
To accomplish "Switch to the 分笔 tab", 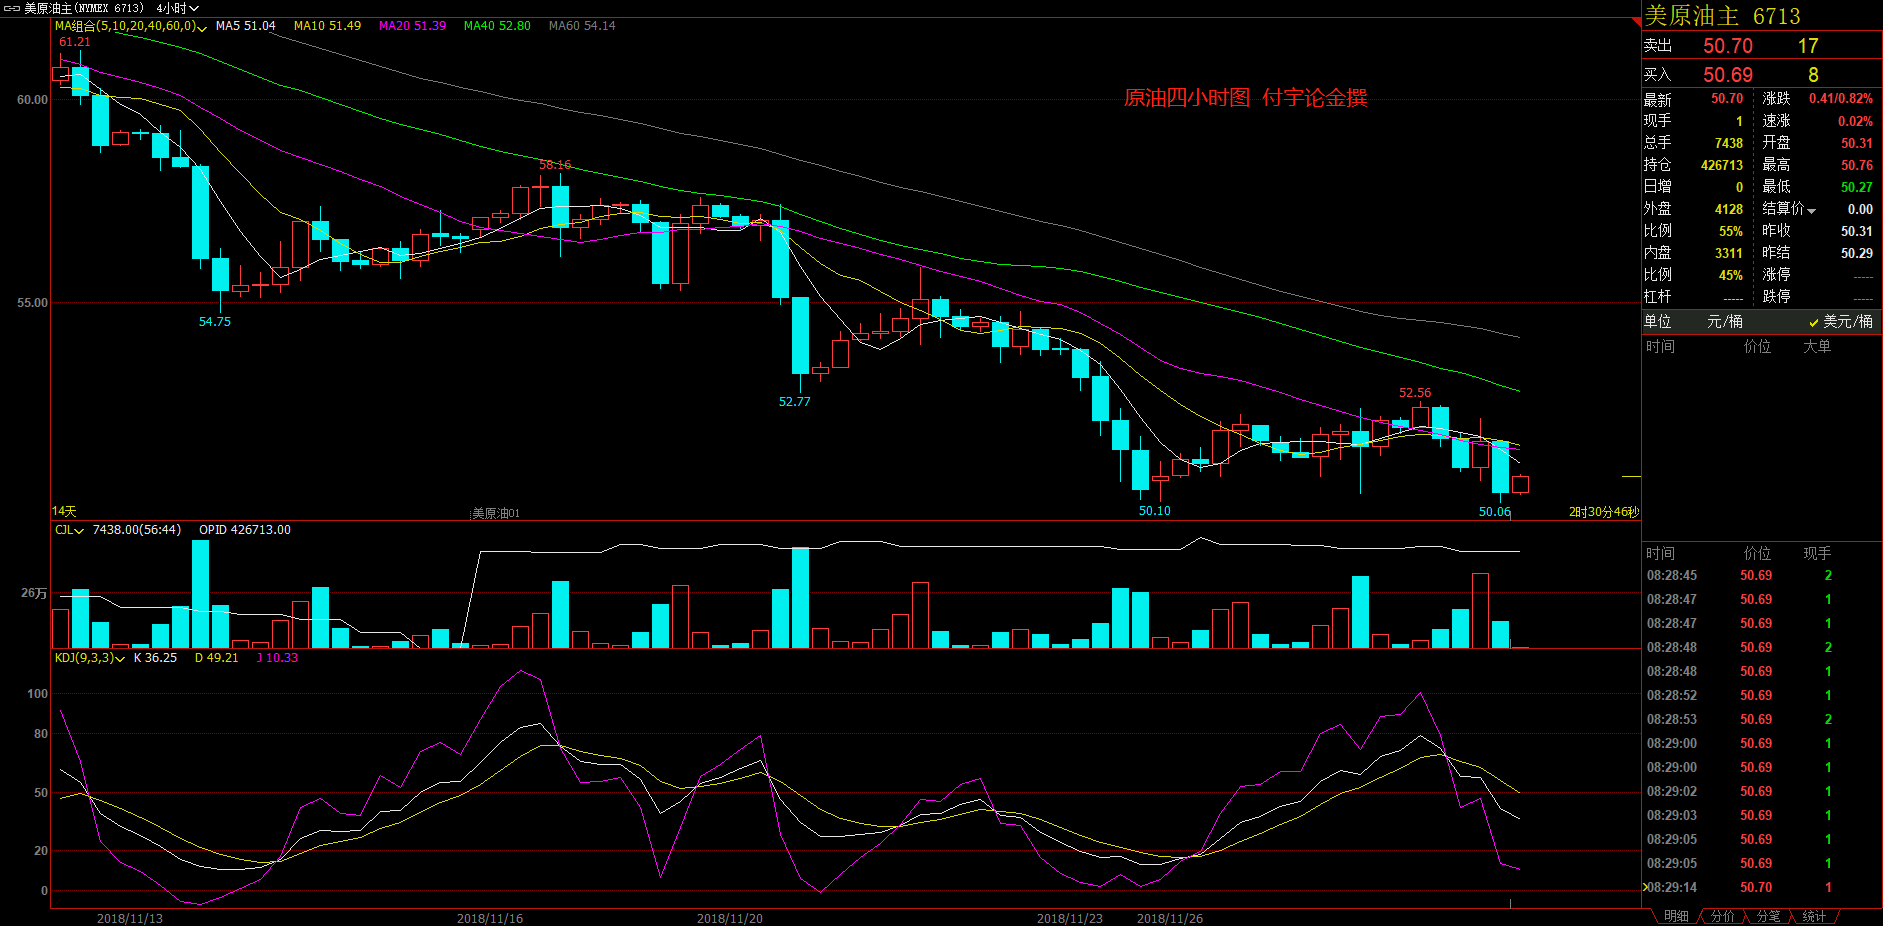I will [1768, 916].
